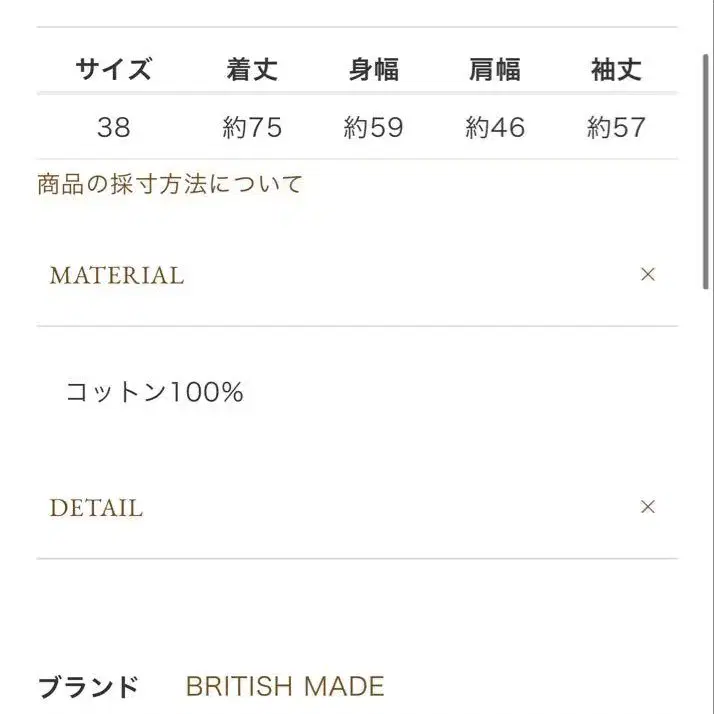This screenshot has height=714, width=714.
Task: Select the 袖丈 column header
Action: (616, 70)
